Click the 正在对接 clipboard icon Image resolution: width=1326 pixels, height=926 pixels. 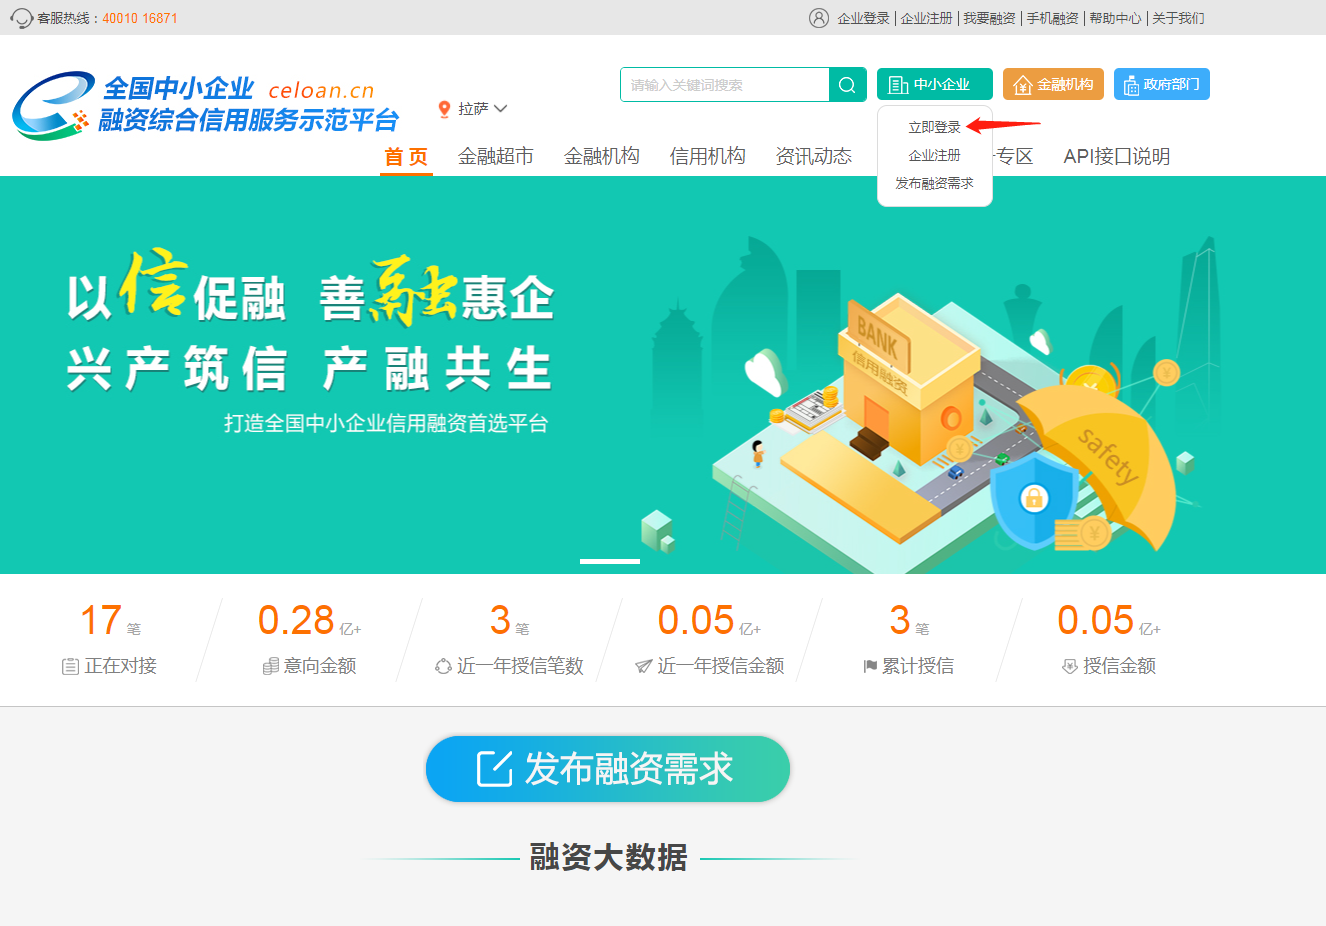click(x=70, y=666)
